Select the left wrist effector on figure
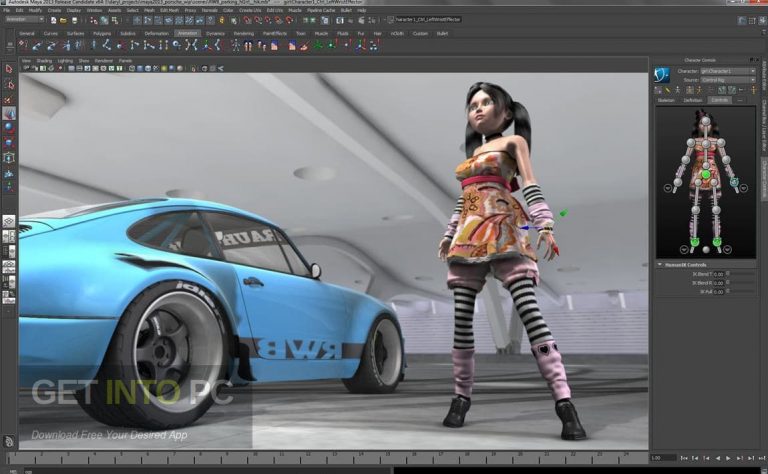The image size is (768, 474). click(734, 182)
